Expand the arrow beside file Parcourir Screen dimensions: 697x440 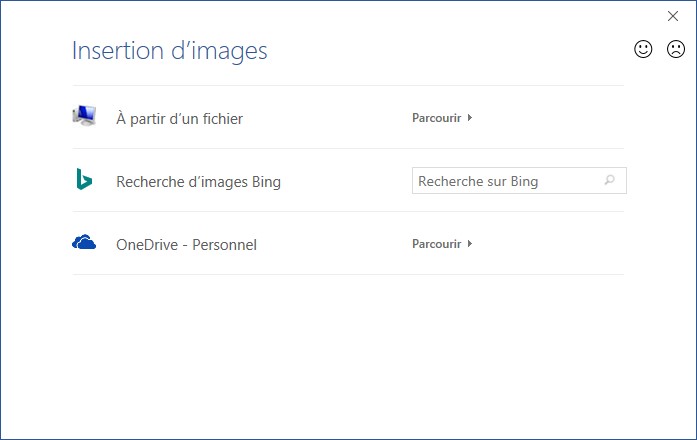coord(470,118)
